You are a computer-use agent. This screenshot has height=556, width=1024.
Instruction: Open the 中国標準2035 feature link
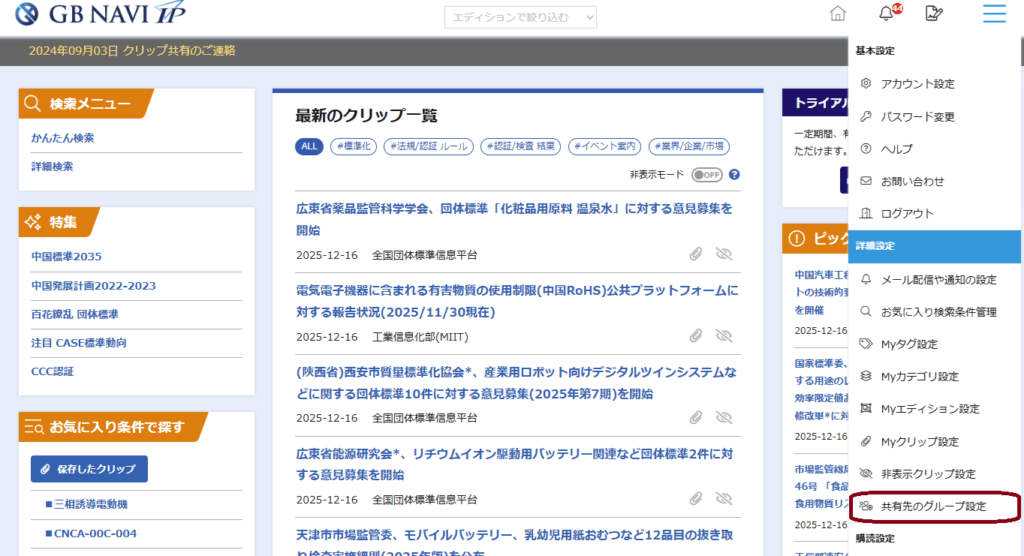click(66, 257)
